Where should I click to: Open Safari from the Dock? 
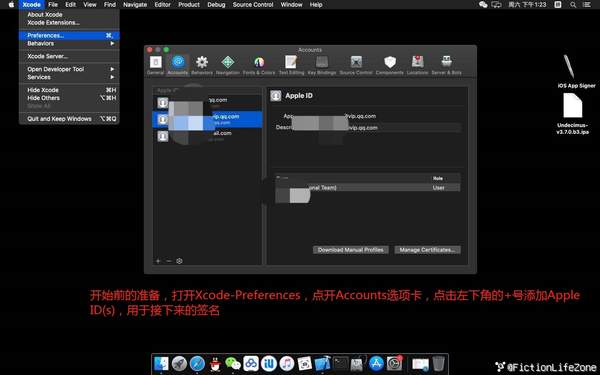tap(197, 364)
